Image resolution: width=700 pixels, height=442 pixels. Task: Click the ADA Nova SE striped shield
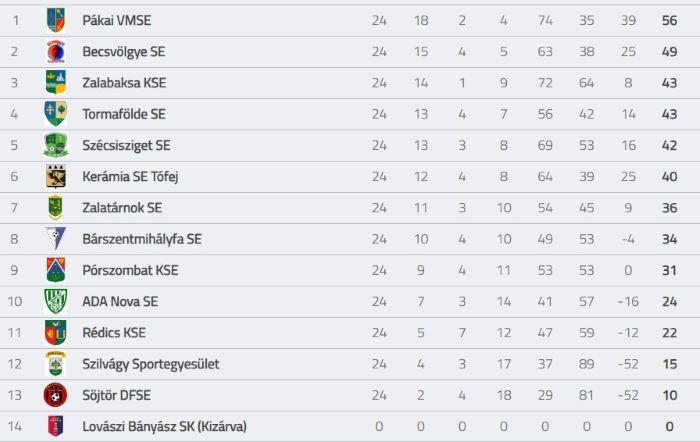[56, 301]
